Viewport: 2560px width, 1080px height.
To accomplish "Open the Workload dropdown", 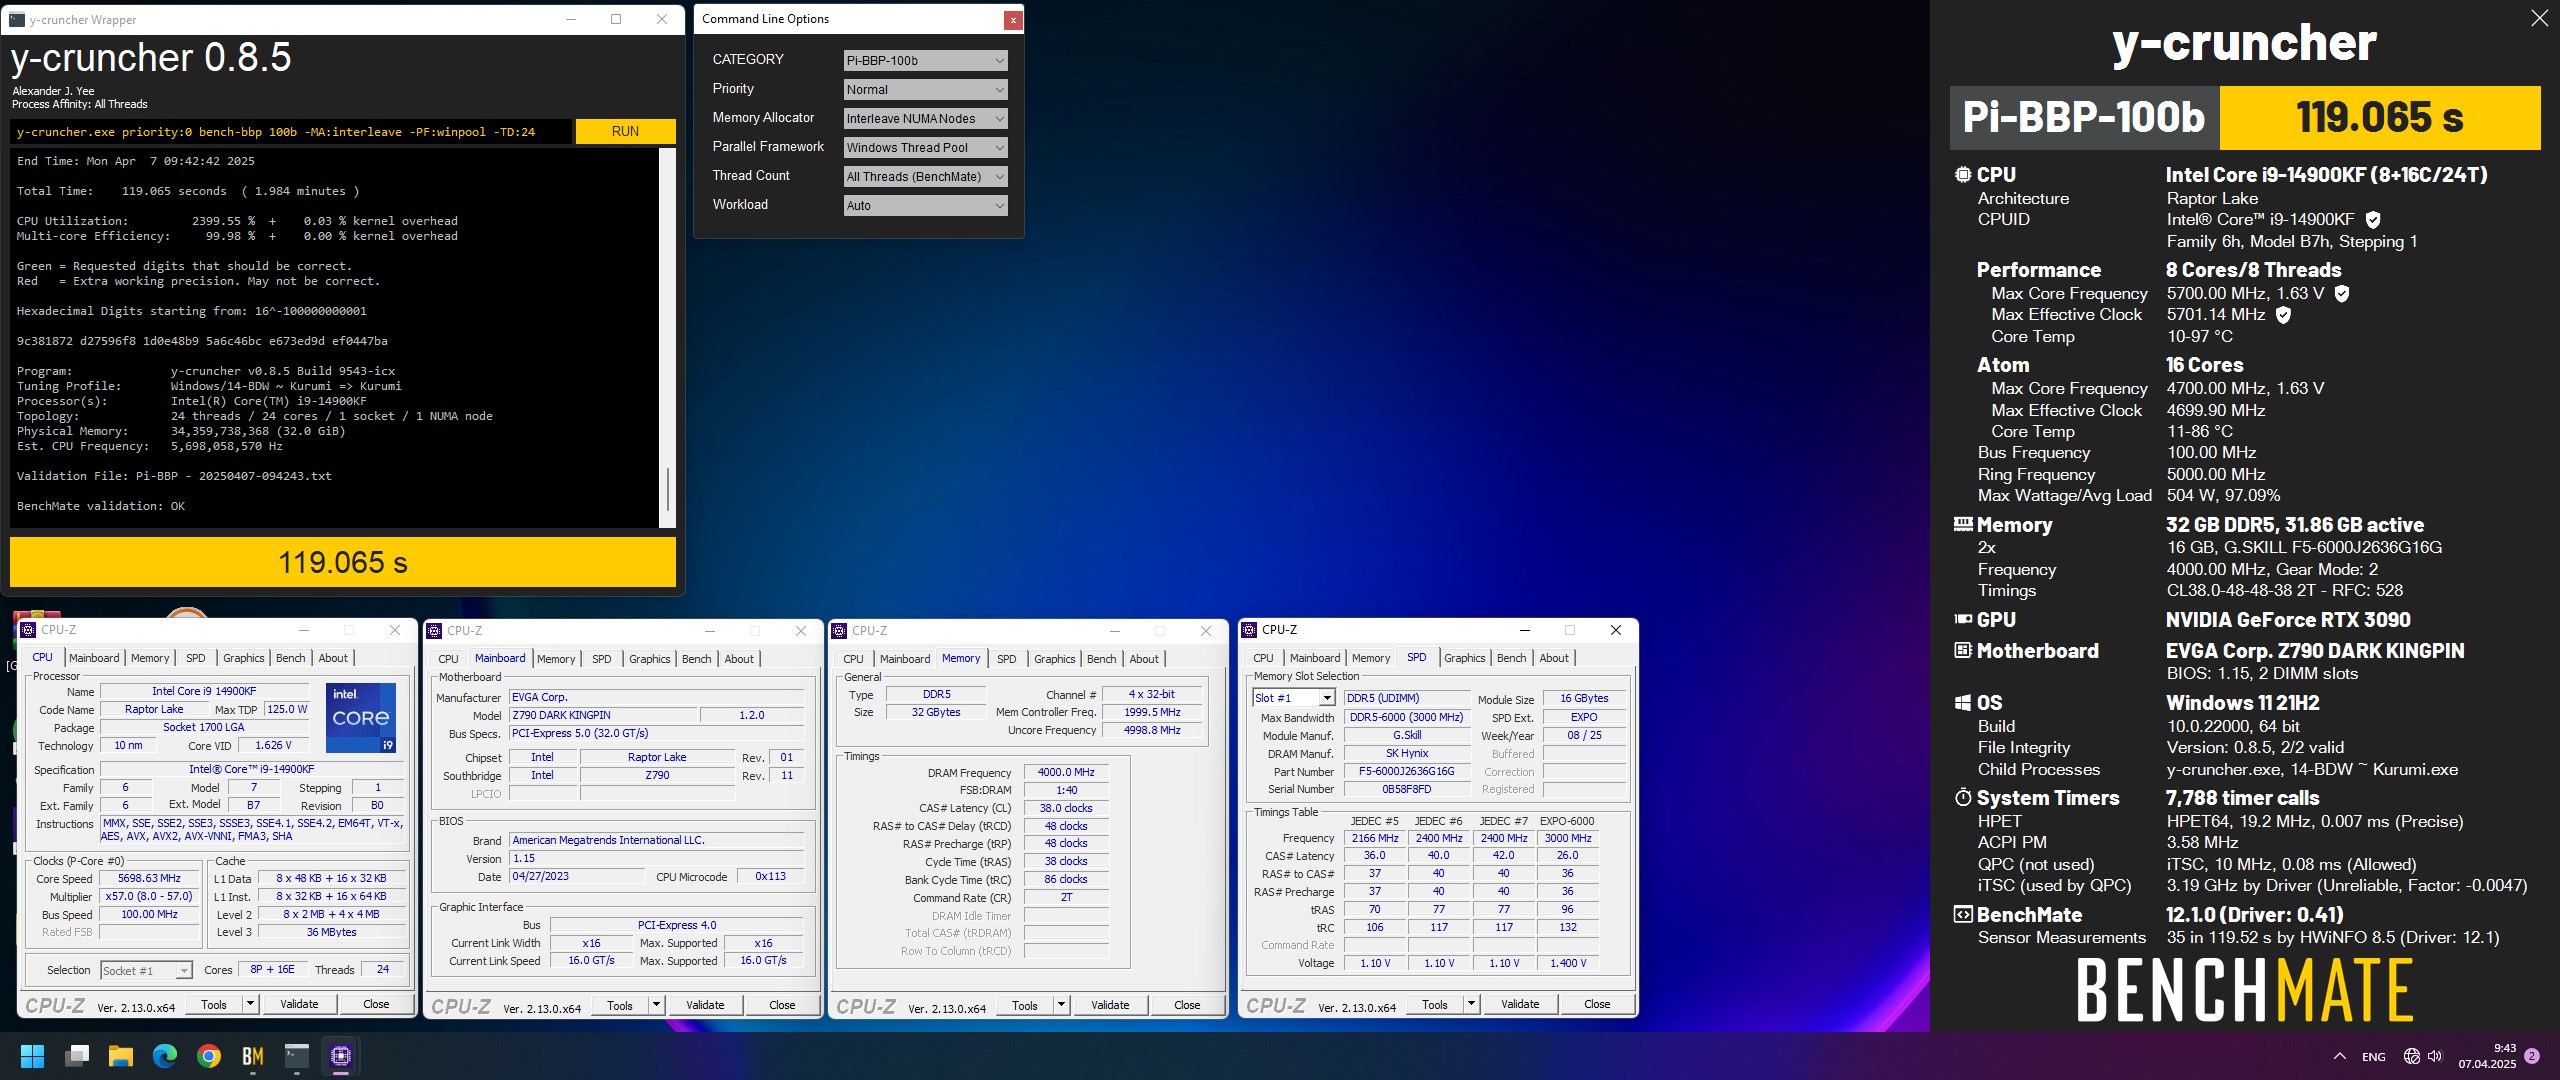I will pos(925,205).
